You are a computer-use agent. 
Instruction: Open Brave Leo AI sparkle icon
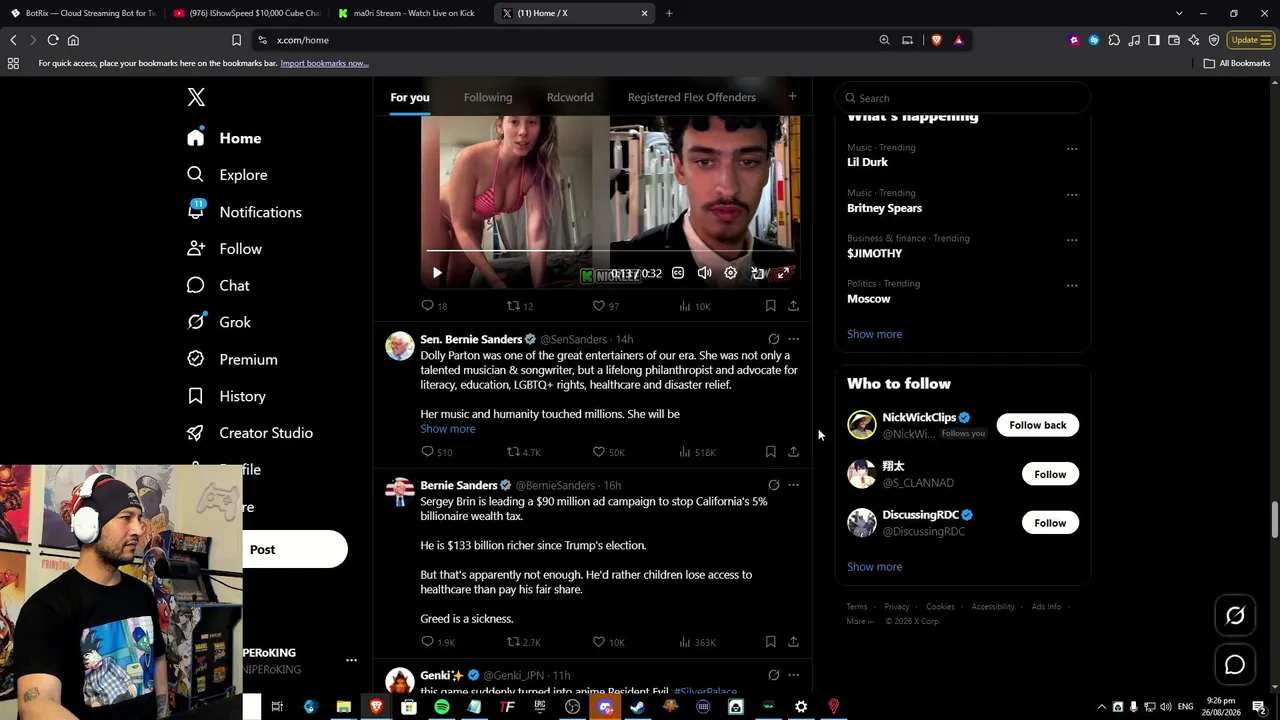click(x=1194, y=40)
